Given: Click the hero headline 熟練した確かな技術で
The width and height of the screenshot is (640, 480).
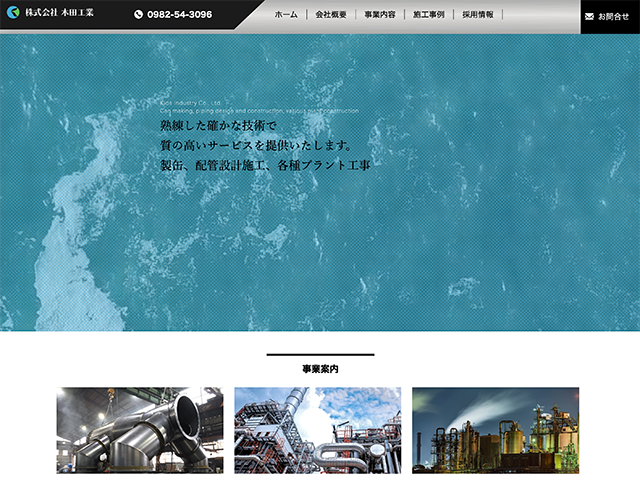Looking at the screenshot, I should pos(217,126).
